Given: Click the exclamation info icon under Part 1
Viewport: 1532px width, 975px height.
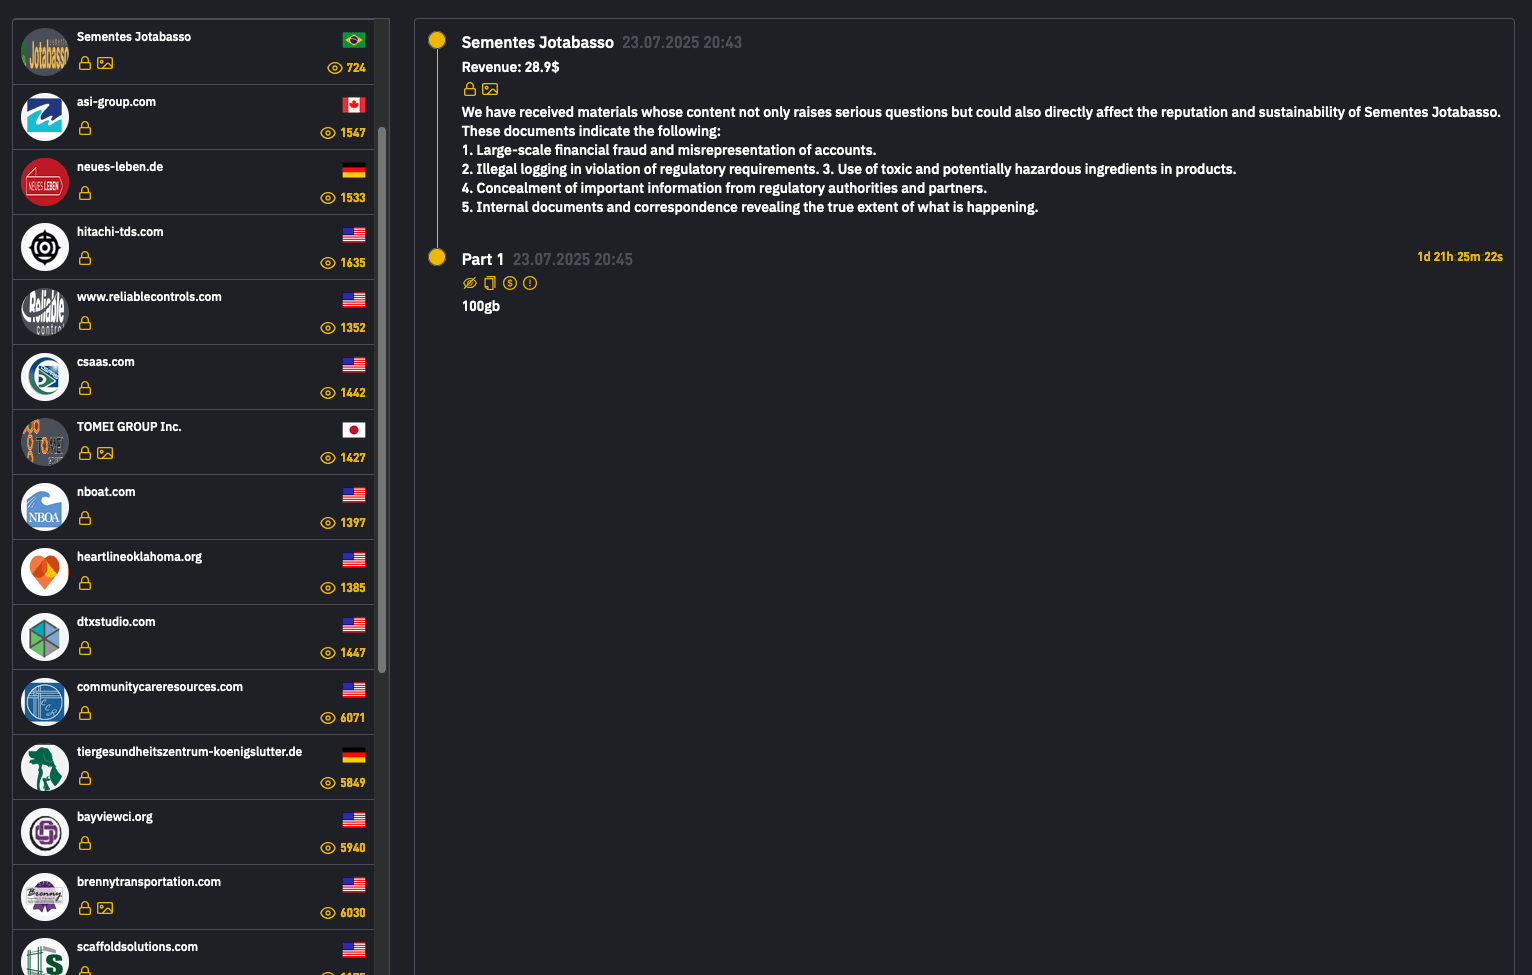Looking at the screenshot, I should tap(530, 283).
